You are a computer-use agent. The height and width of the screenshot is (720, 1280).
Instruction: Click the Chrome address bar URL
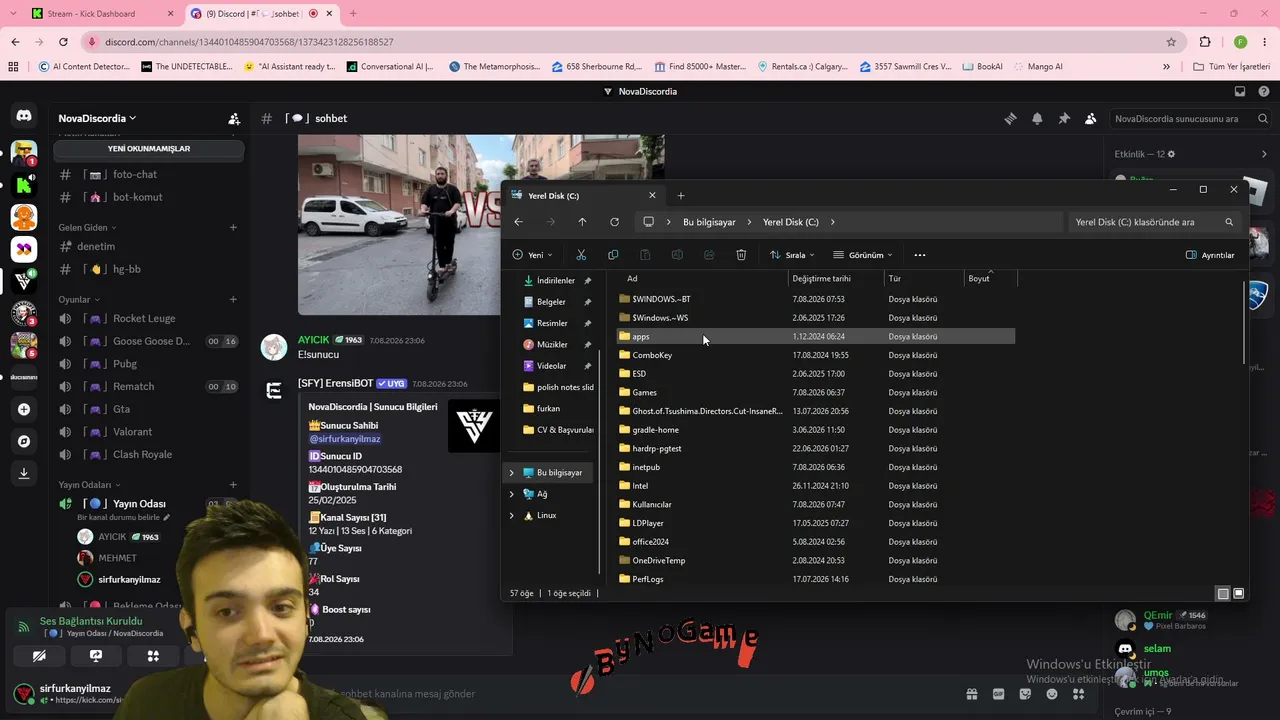click(x=249, y=42)
